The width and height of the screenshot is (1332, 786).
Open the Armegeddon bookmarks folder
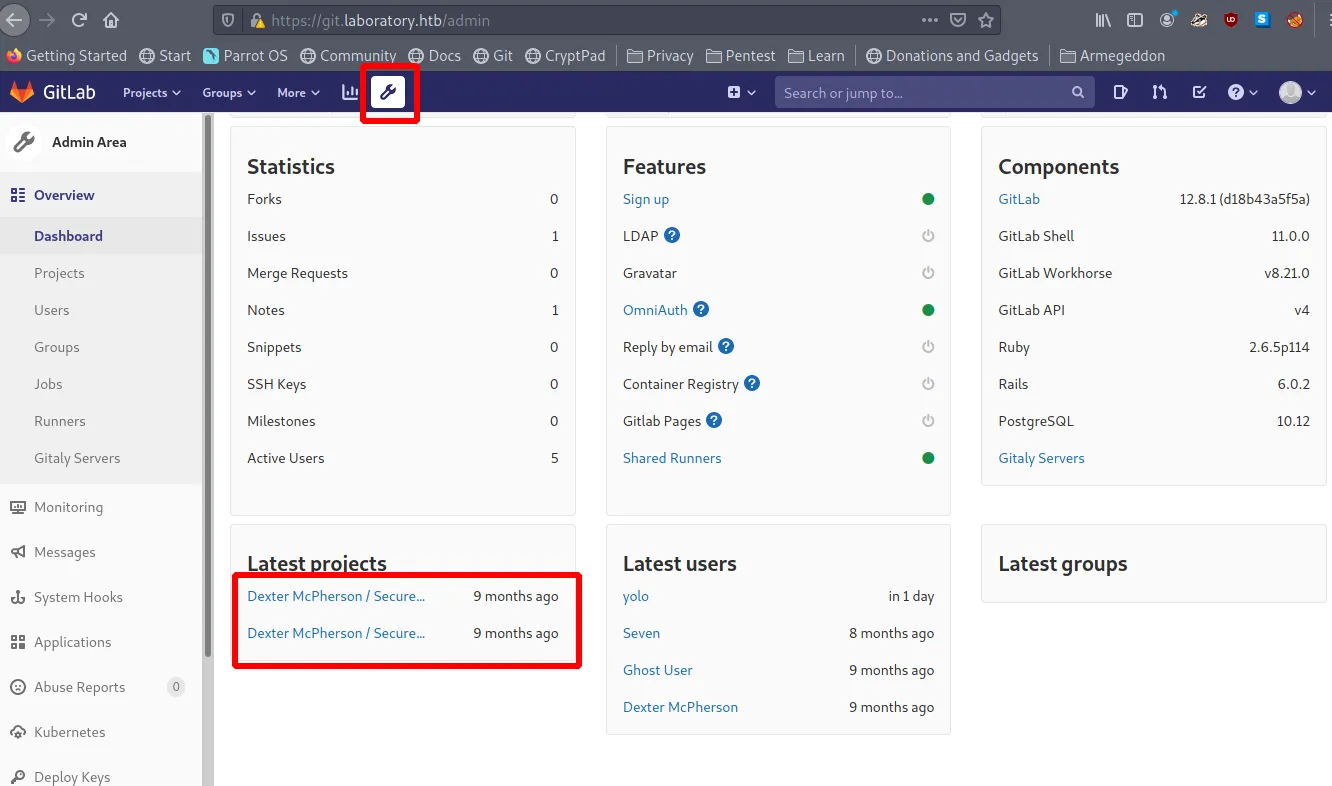tap(1112, 56)
